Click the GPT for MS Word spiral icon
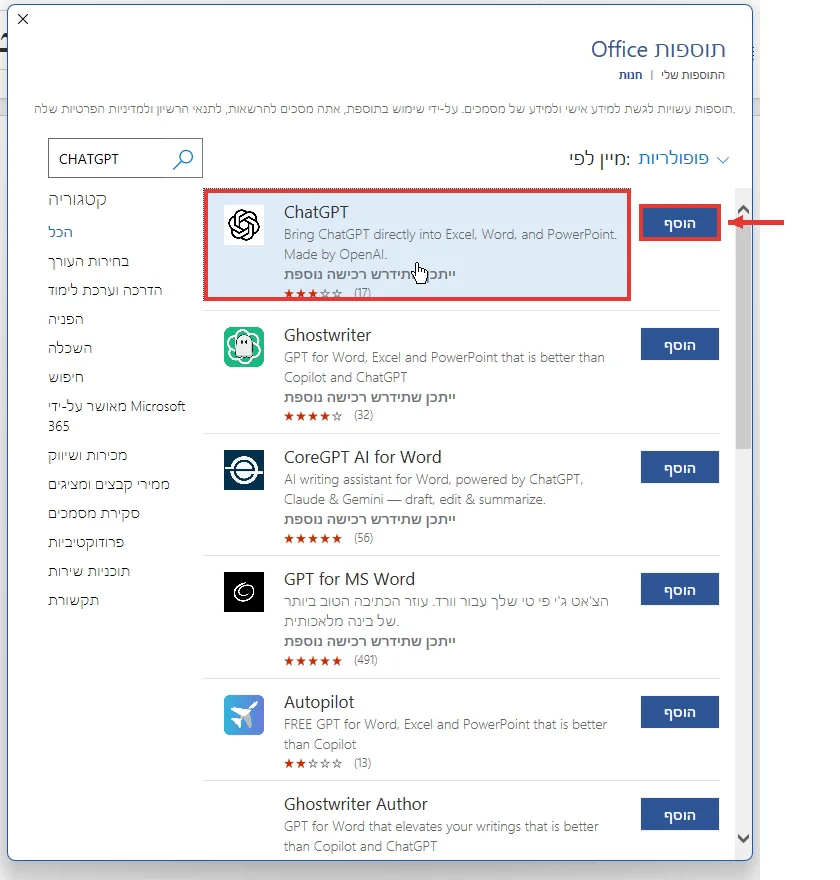The image size is (840, 880). pyautogui.click(x=244, y=592)
